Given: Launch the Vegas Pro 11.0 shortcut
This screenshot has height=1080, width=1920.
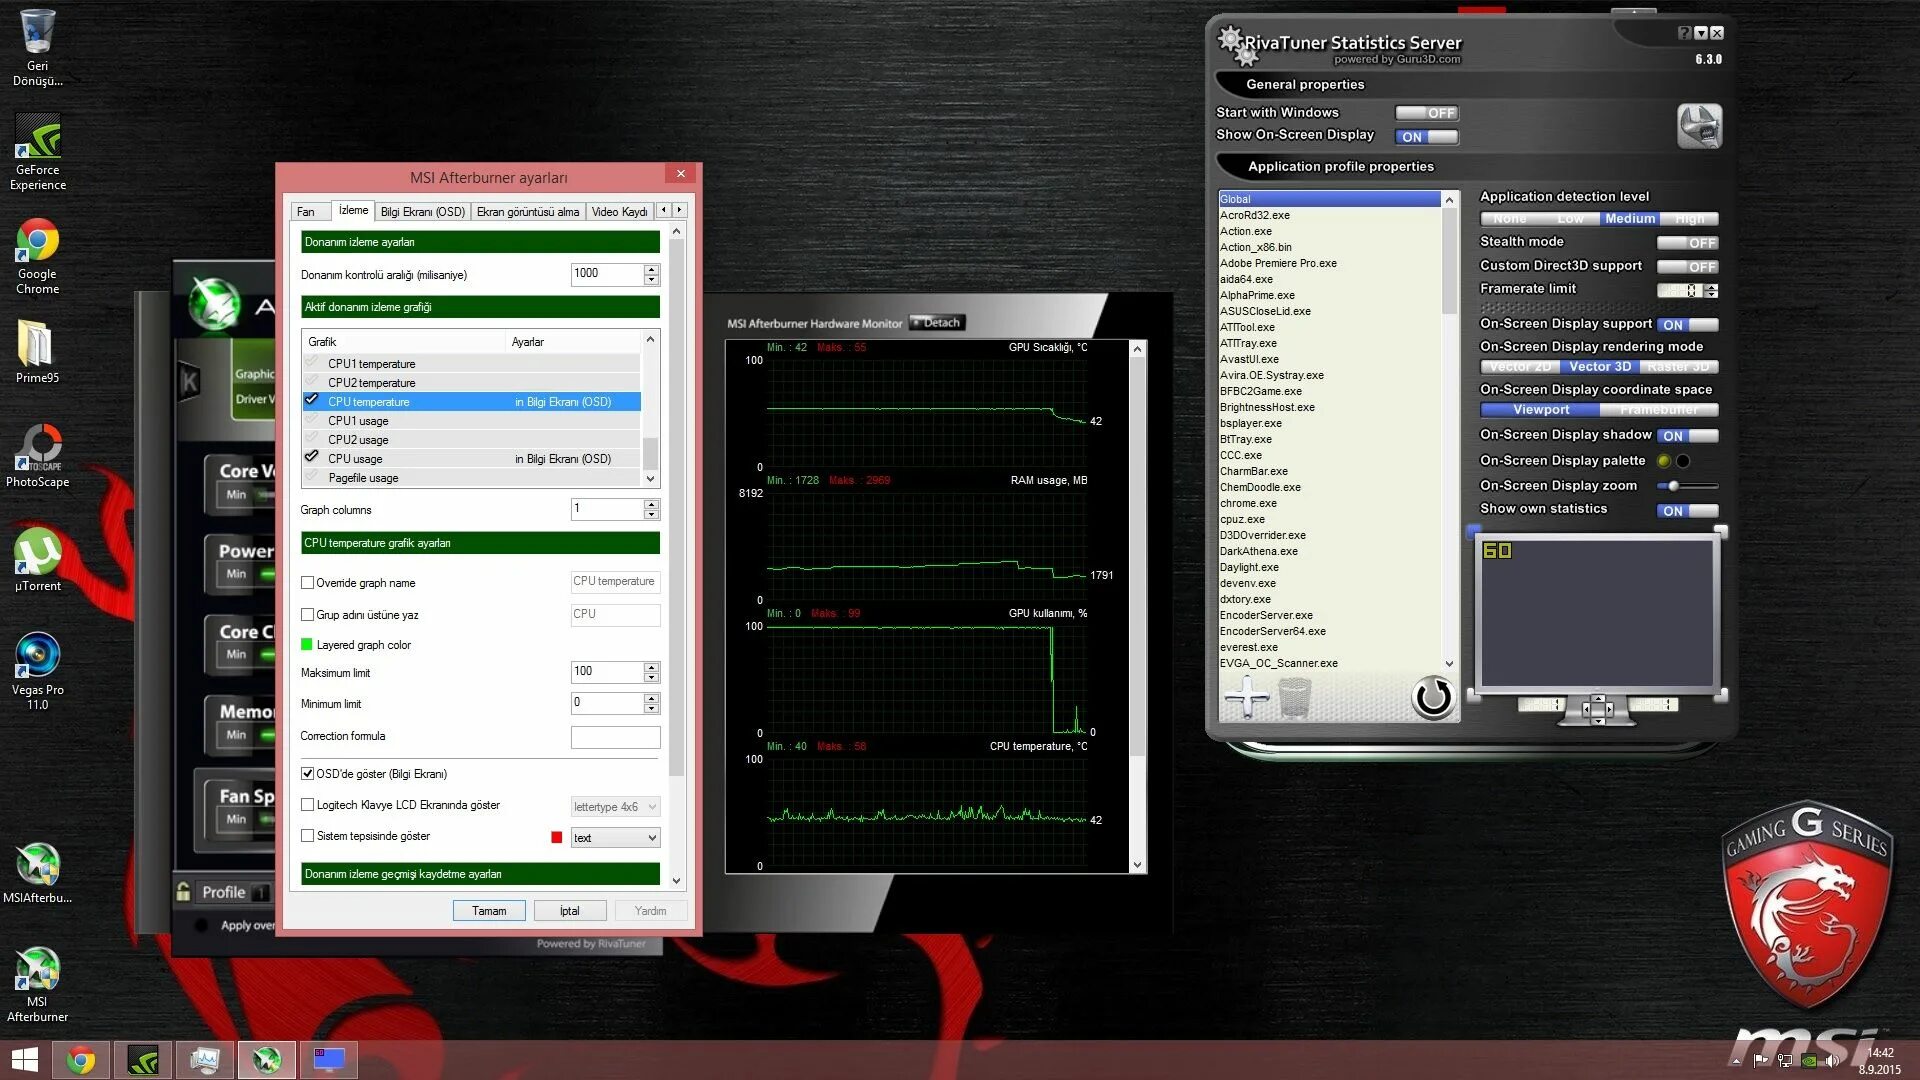Looking at the screenshot, I should coord(37,672).
